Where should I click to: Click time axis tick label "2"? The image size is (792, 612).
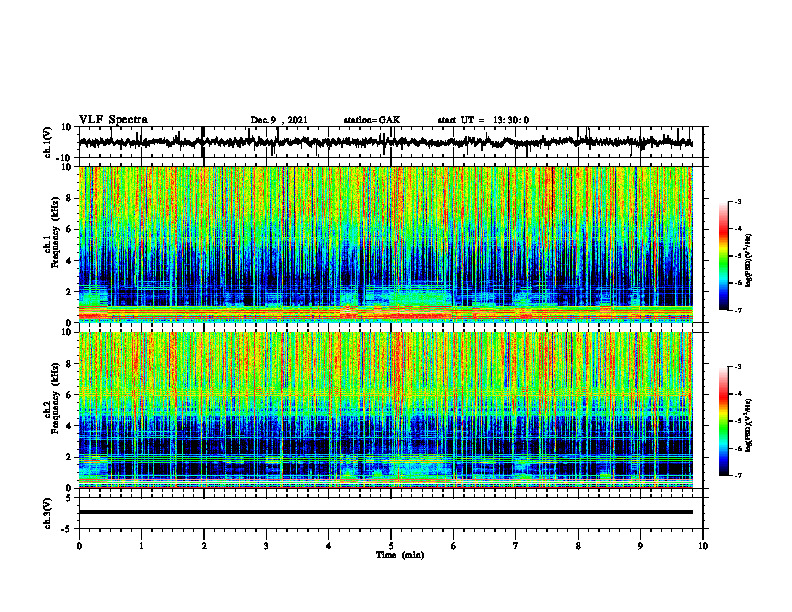[204, 546]
